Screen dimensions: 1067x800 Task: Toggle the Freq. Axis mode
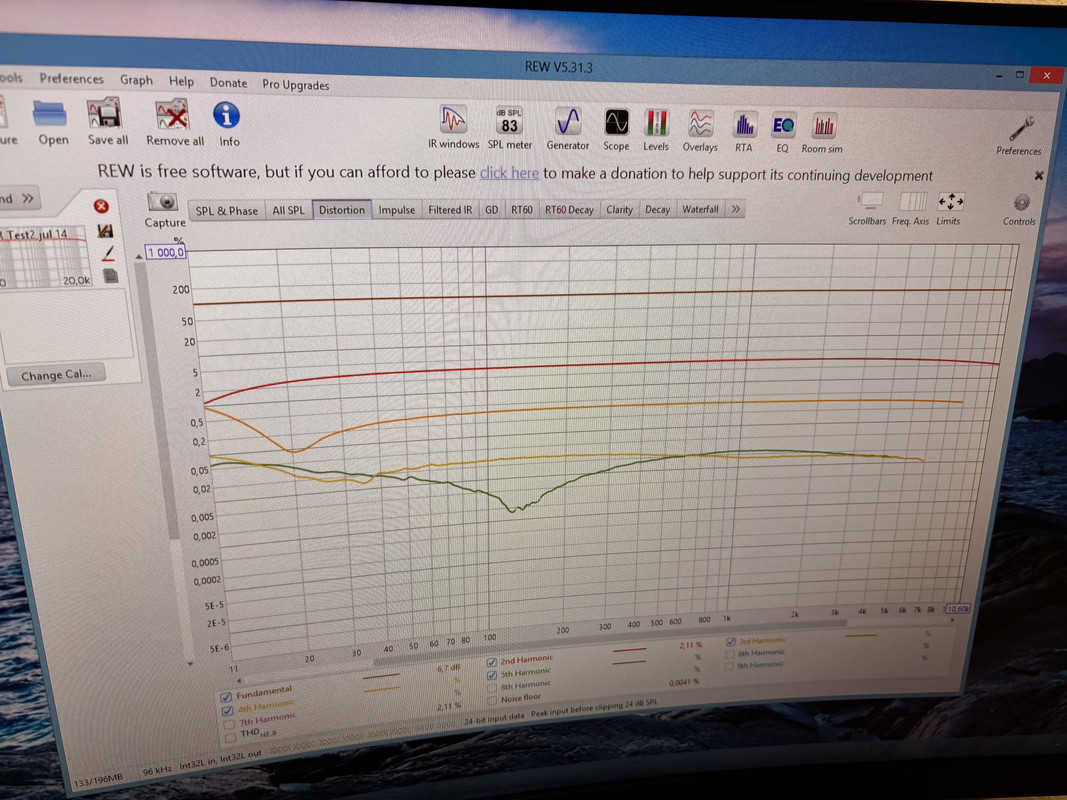(911, 208)
